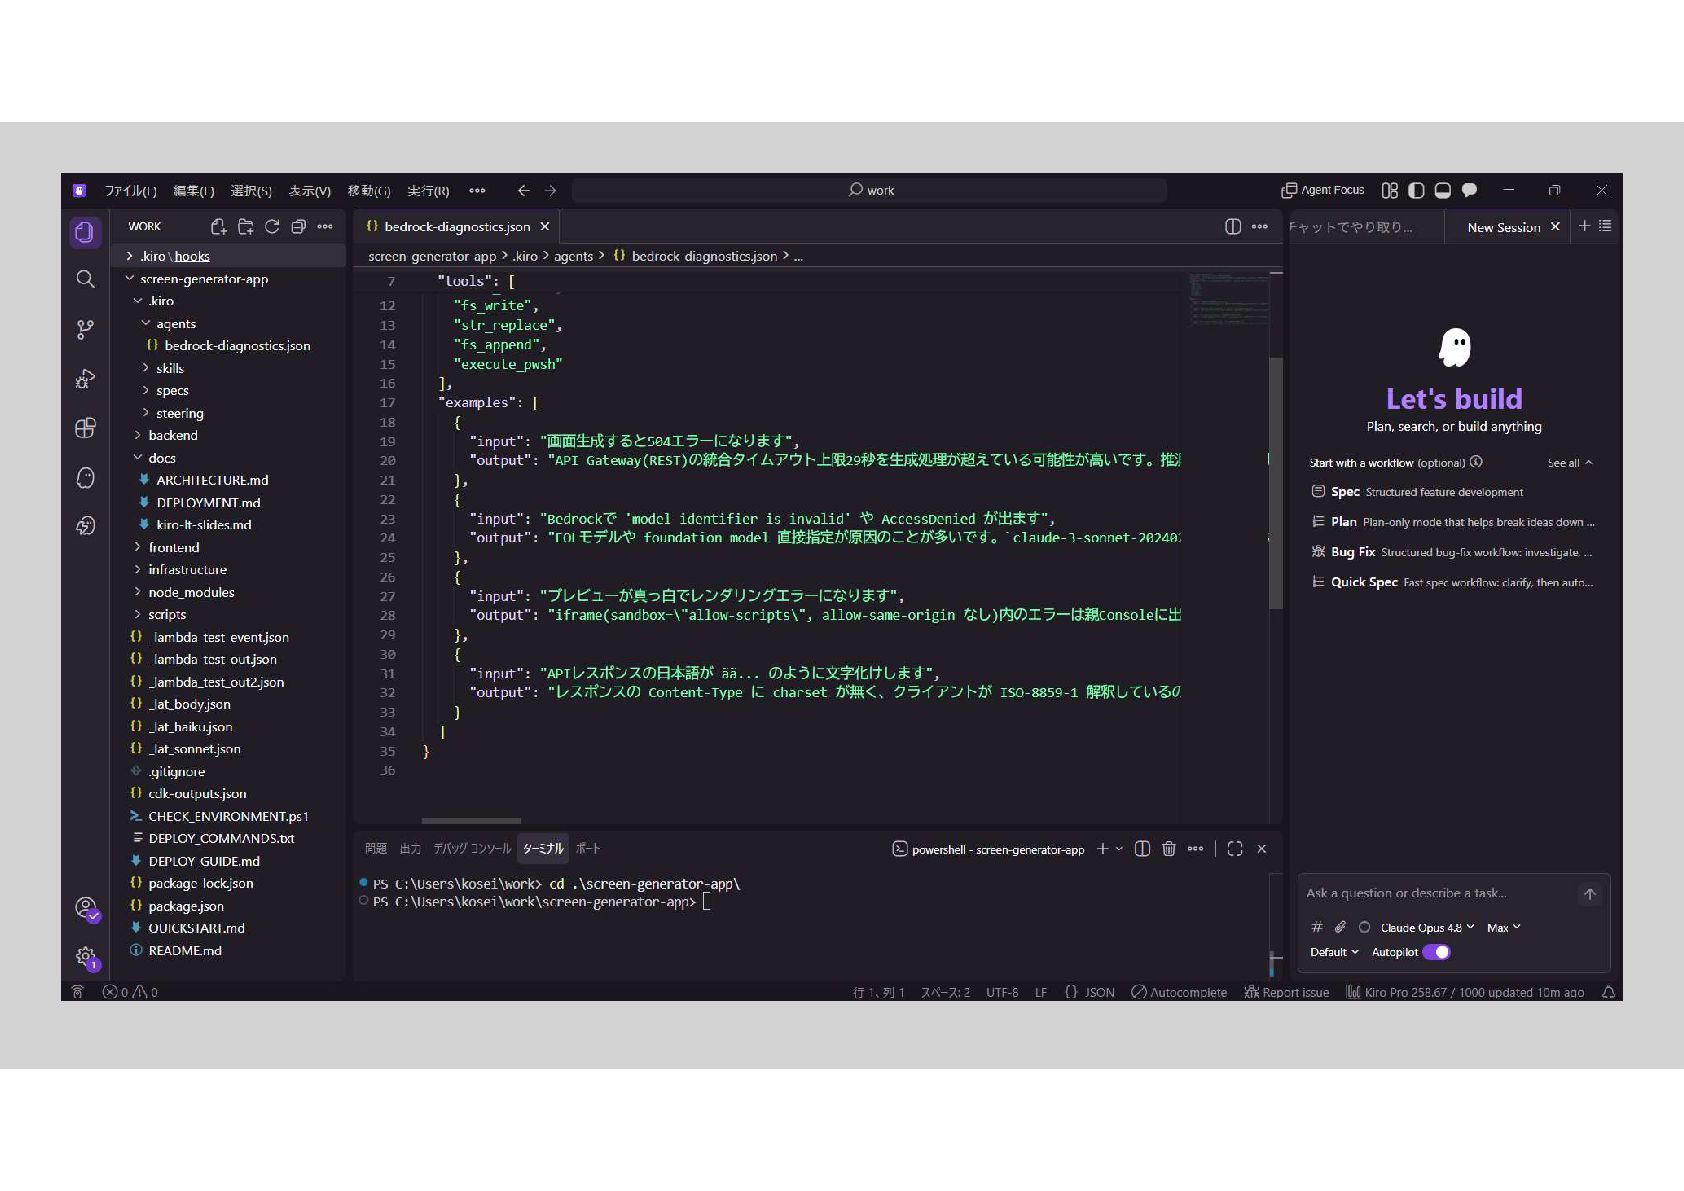The width and height of the screenshot is (1684, 1191).
Task: Click the editor vertical scrollbar
Action: pos(1276,484)
